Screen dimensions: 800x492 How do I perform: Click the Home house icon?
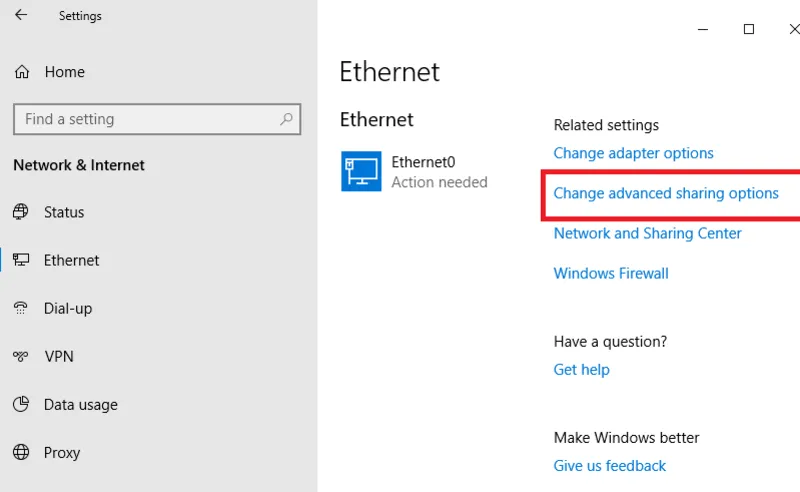(x=22, y=72)
